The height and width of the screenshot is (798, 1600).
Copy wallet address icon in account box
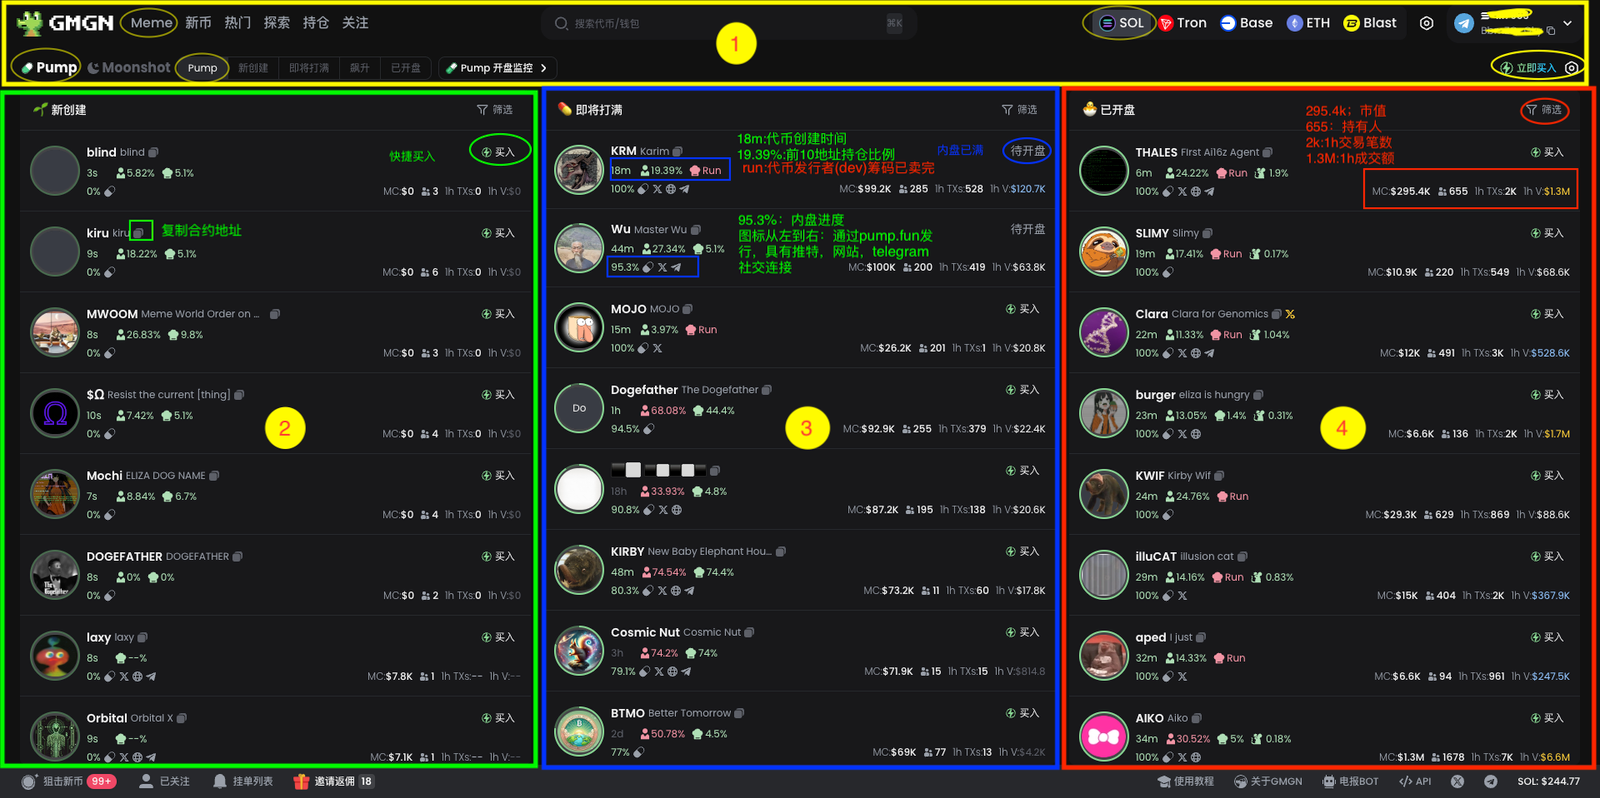(x=1551, y=31)
